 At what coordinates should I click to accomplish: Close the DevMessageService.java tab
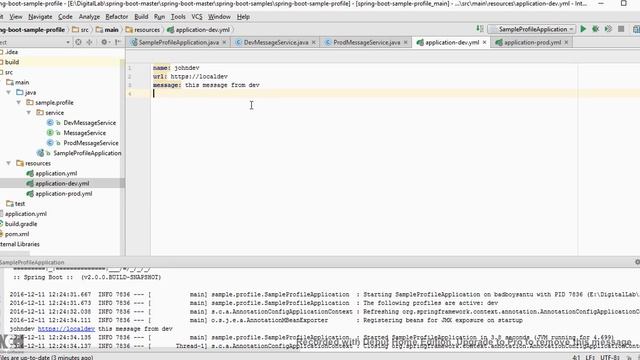click(x=313, y=42)
